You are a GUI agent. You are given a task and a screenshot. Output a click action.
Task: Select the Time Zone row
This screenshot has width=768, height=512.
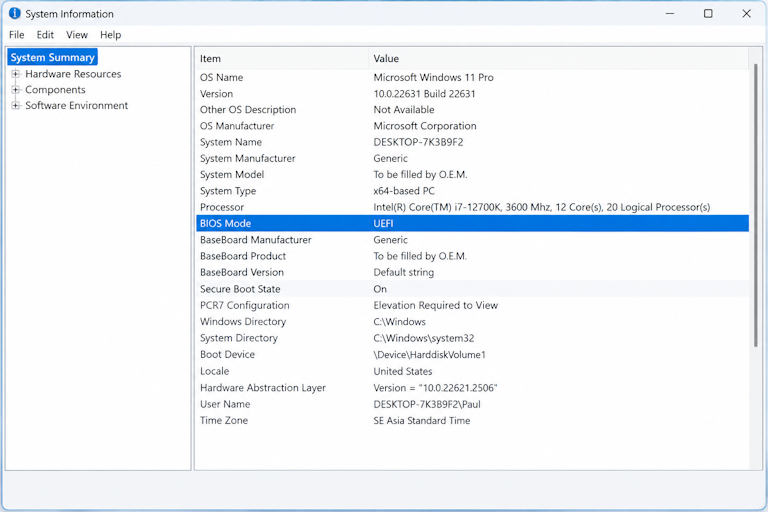click(x=473, y=420)
